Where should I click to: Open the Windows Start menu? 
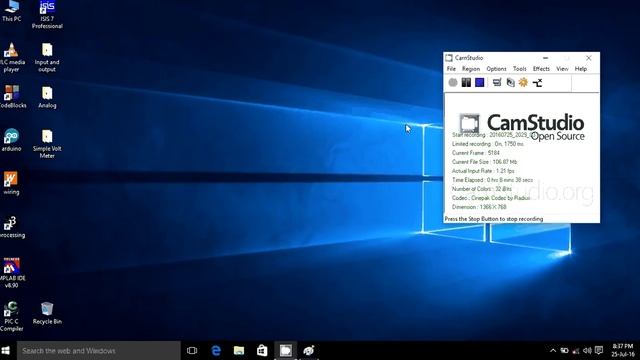click(x=6, y=351)
